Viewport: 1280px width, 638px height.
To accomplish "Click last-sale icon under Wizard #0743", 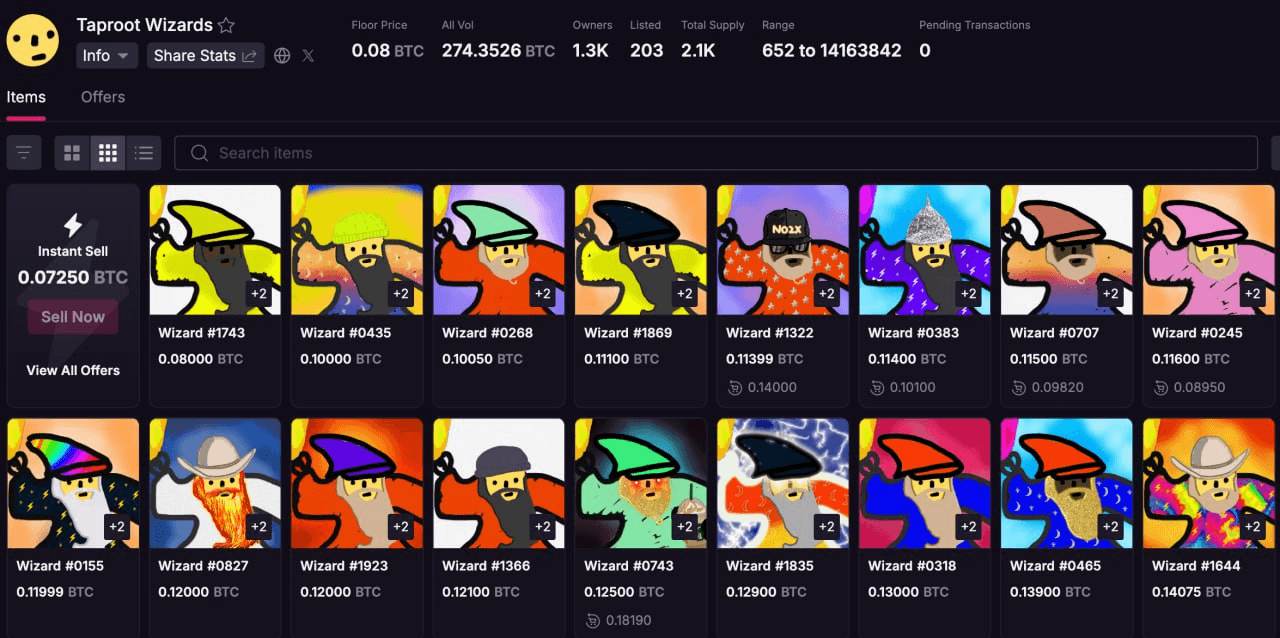I will click(593, 620).
